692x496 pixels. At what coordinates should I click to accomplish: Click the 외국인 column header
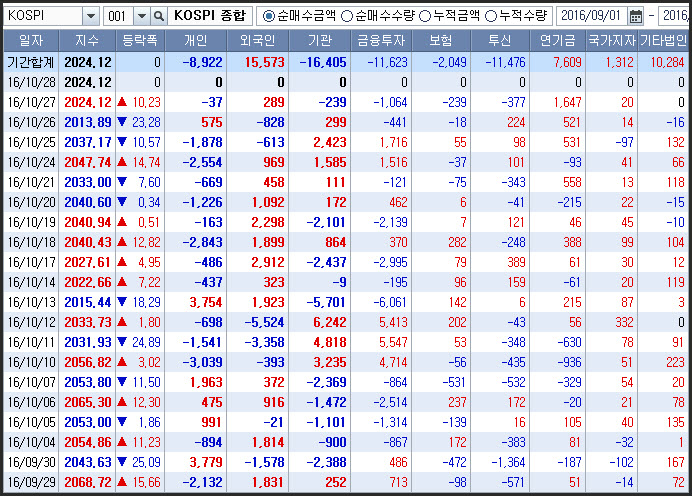click(x=258, y=41)
